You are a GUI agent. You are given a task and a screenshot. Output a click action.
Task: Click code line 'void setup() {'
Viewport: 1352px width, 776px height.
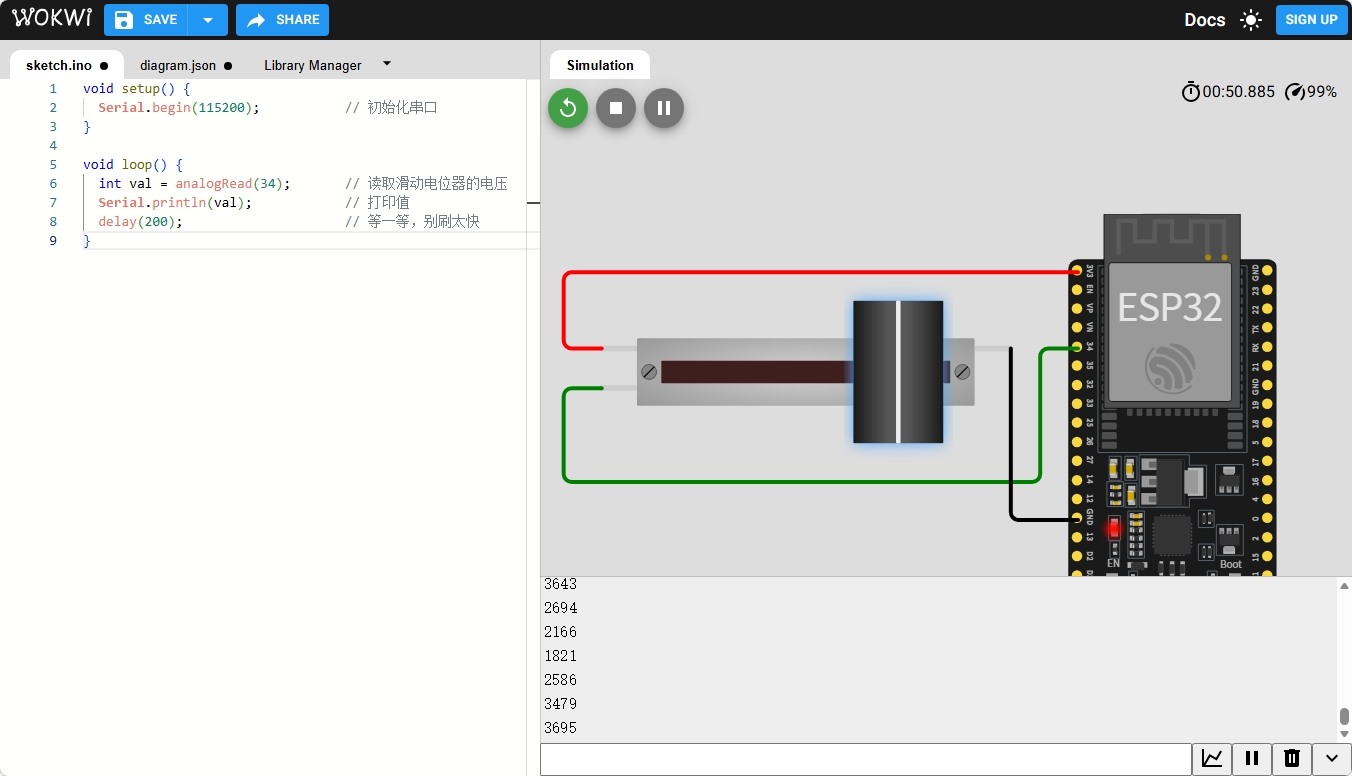(x=137, y=89)
